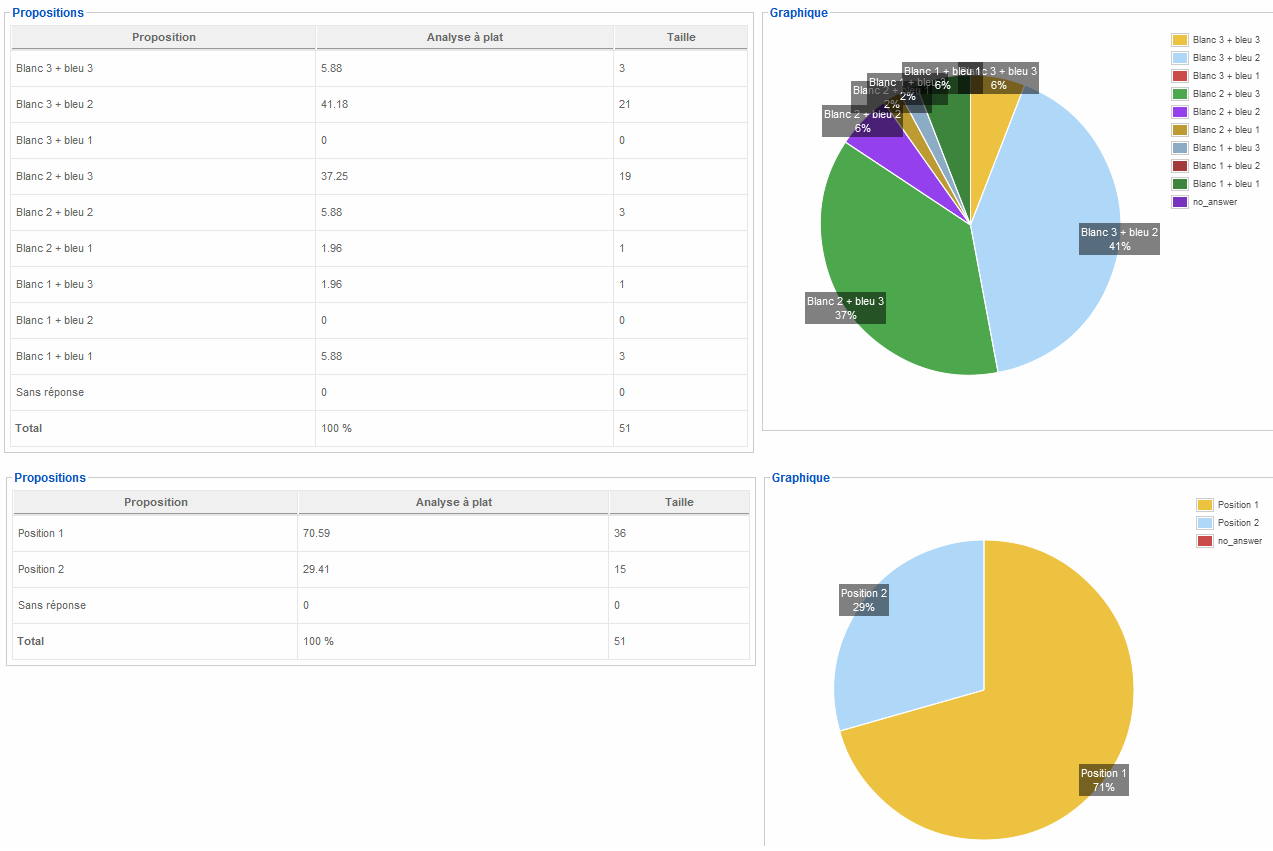Click the purple Blanc 2 + bleu 2 legend swatch
The width and height of the screenshot is (1273, 851).
(1179, 112)
